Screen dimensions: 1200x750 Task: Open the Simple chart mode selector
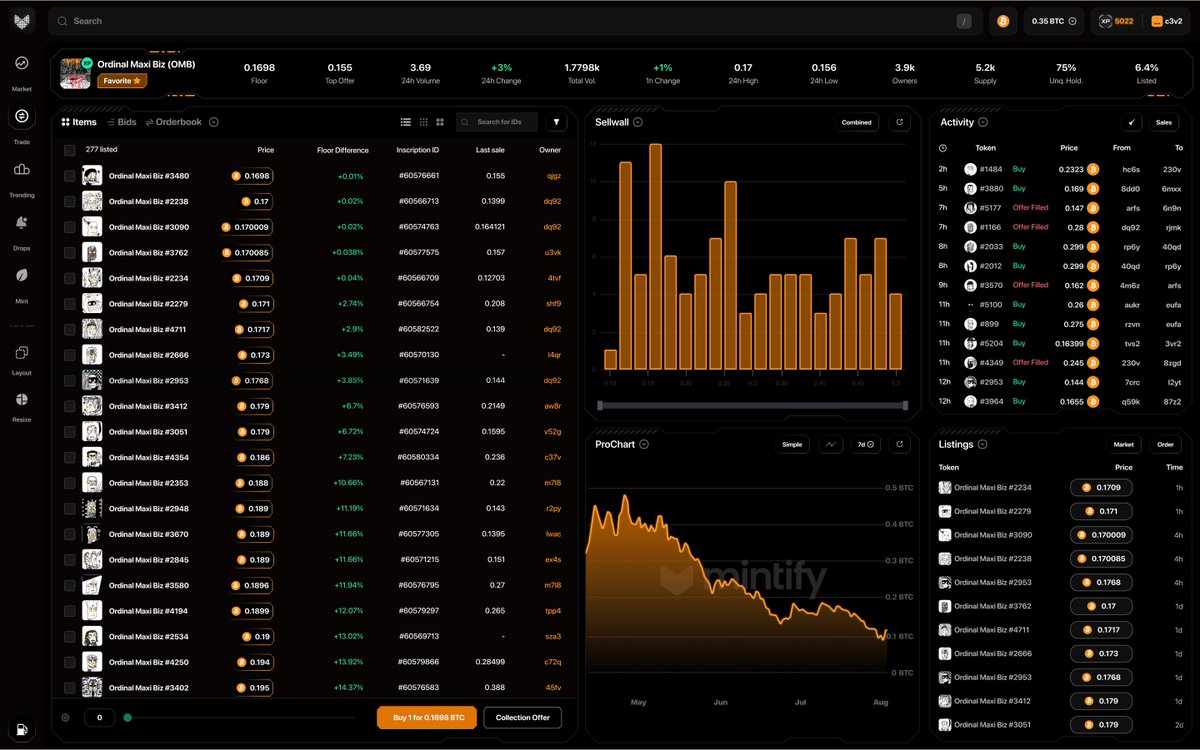point(792,444)
